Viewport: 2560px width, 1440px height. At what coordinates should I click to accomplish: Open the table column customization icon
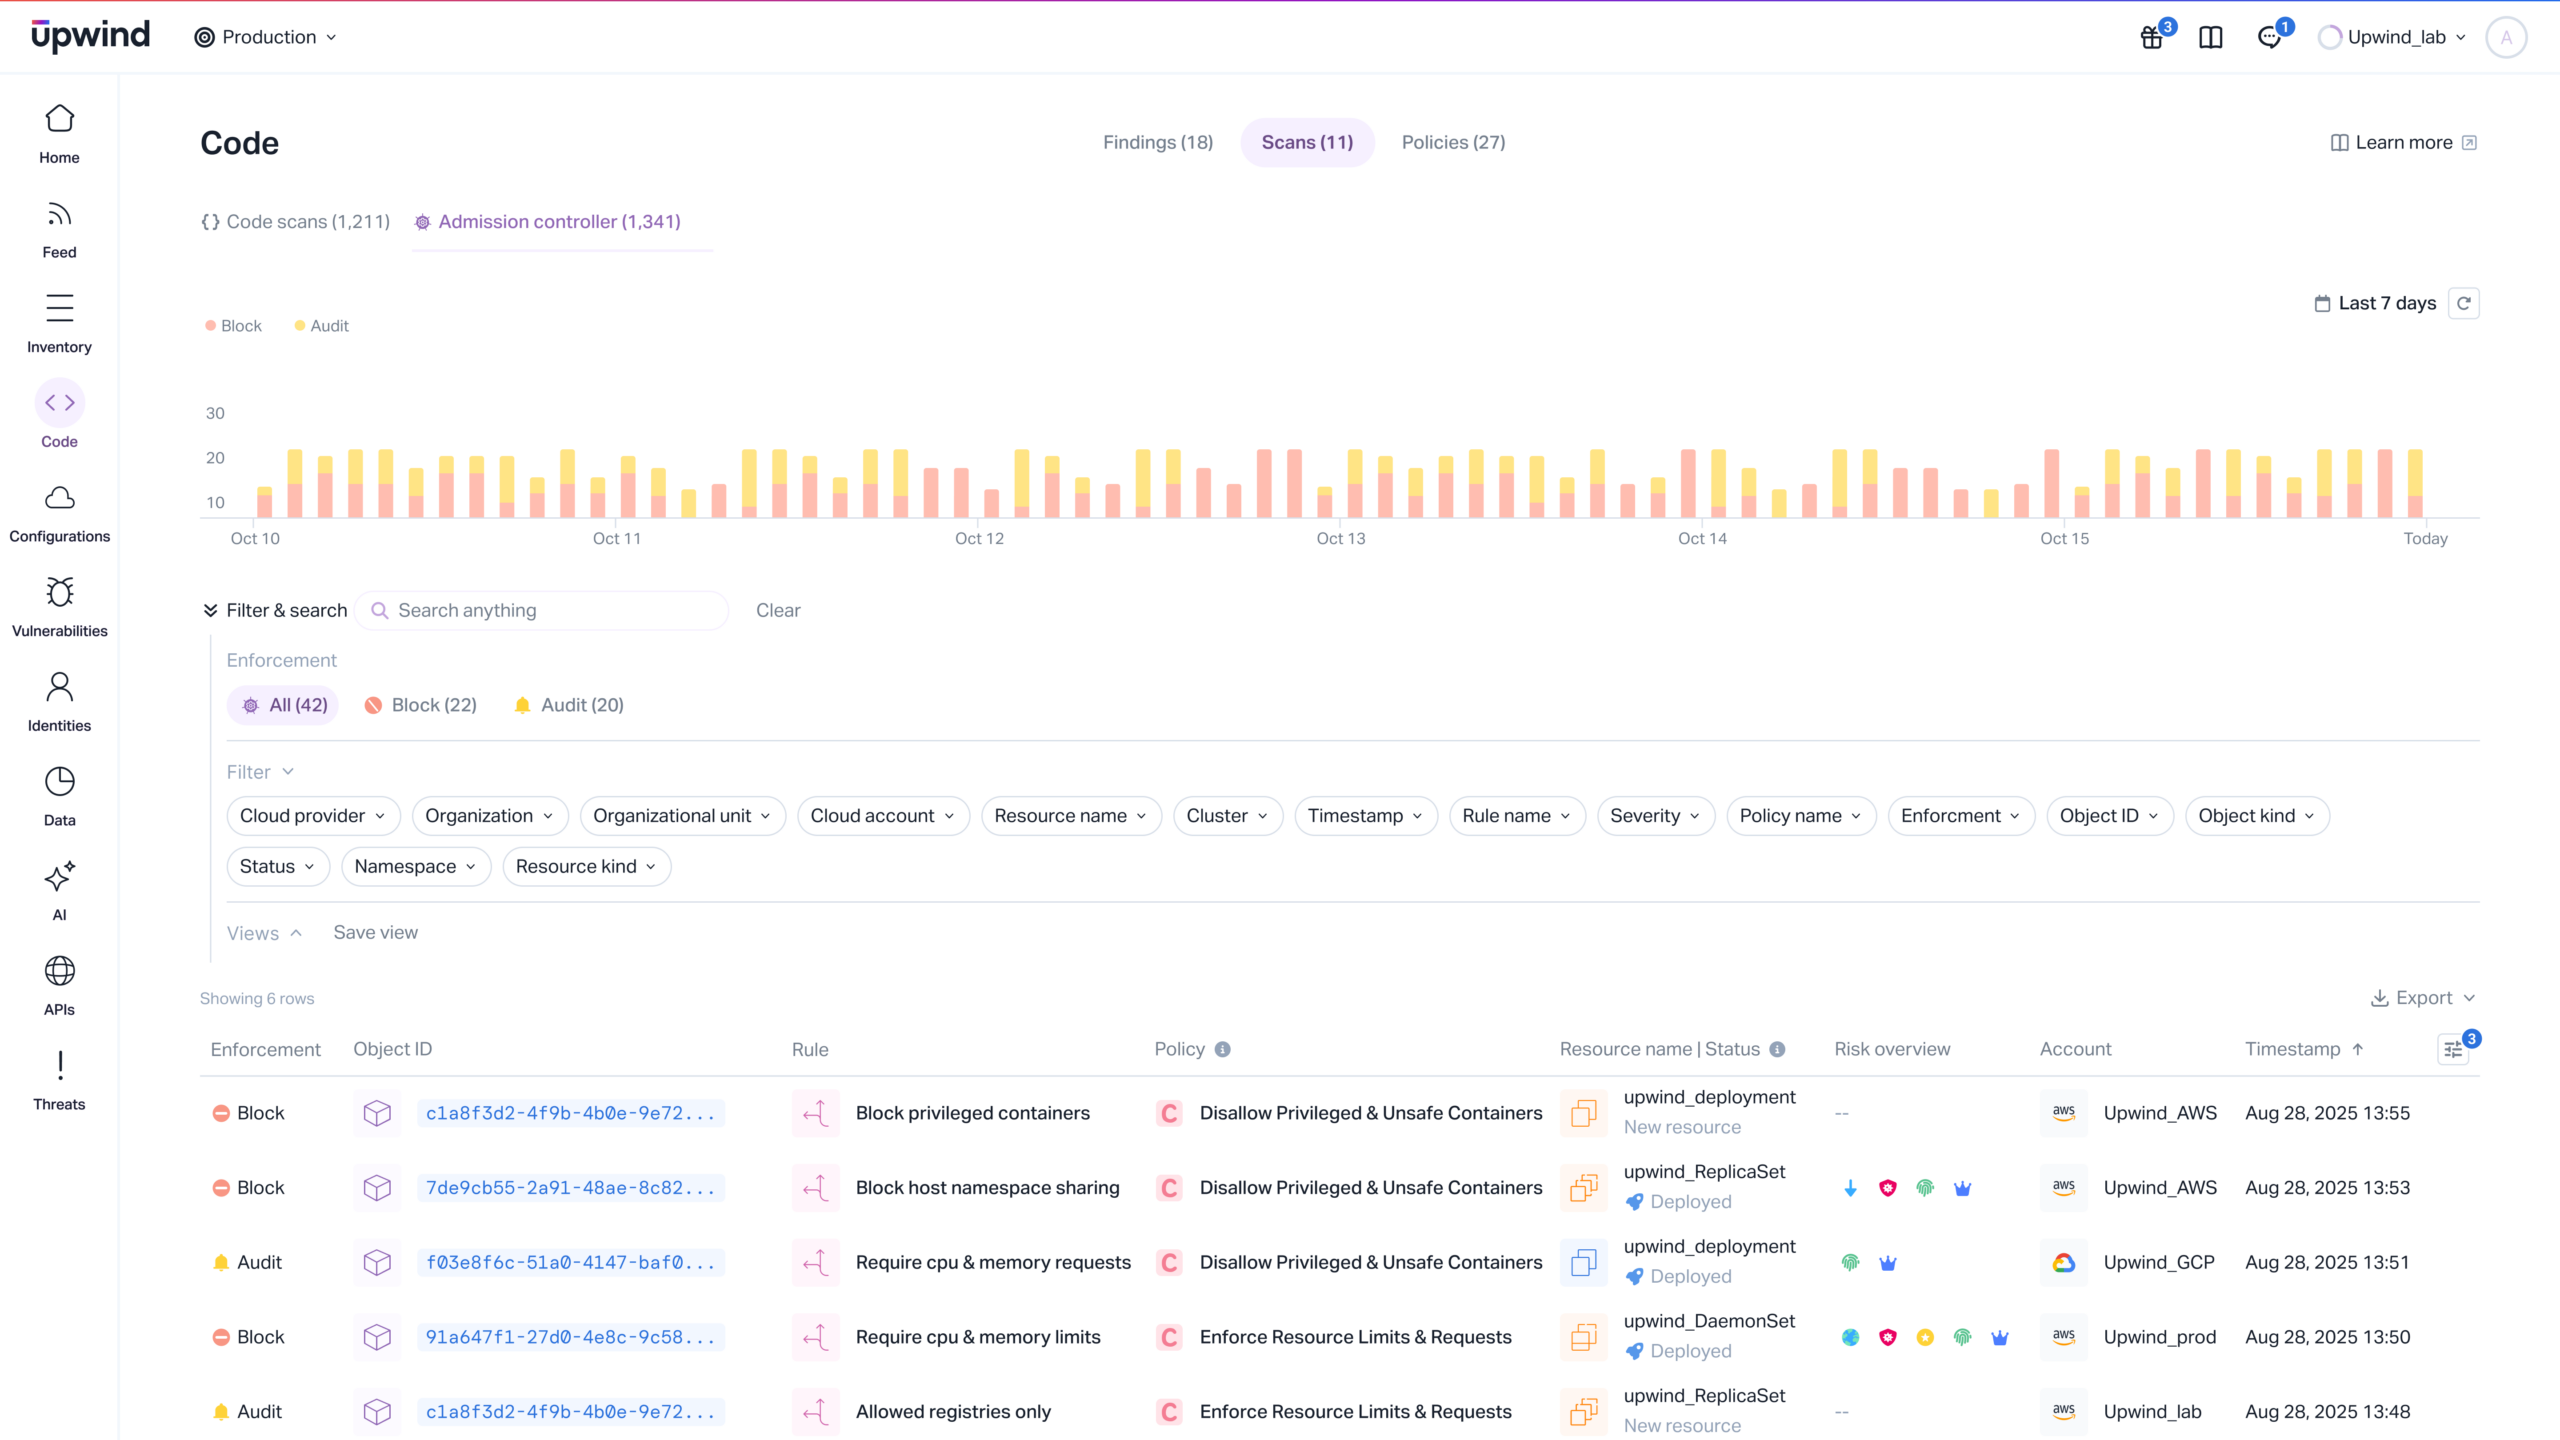2452,1049
